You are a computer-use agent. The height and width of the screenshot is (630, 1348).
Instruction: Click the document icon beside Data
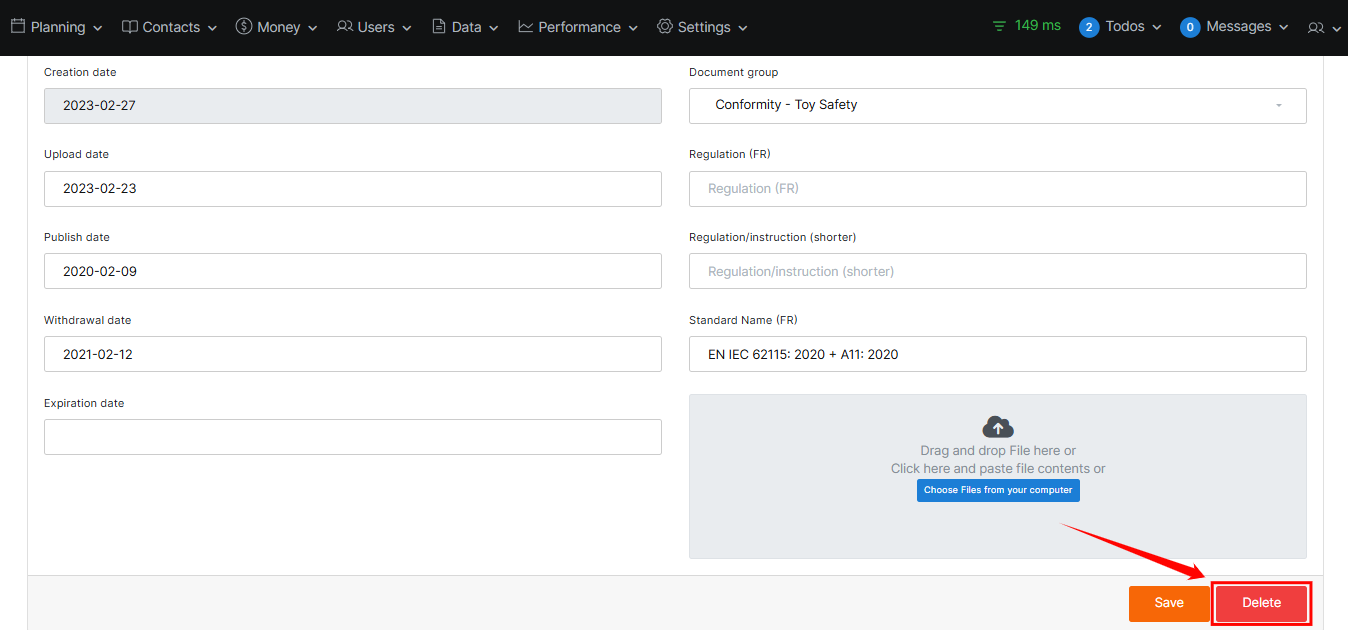tap(439, 27)
